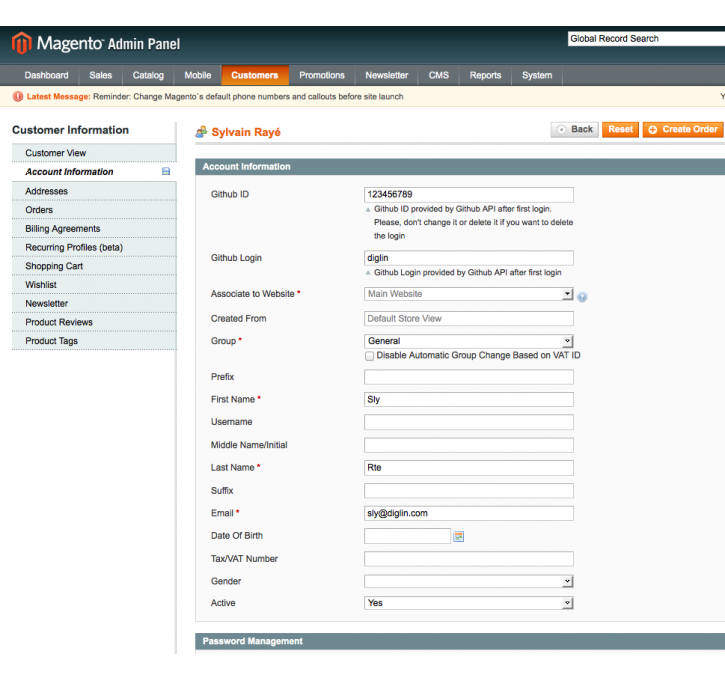Click the 'Github Login provided by Github API' note

(467, 273)
